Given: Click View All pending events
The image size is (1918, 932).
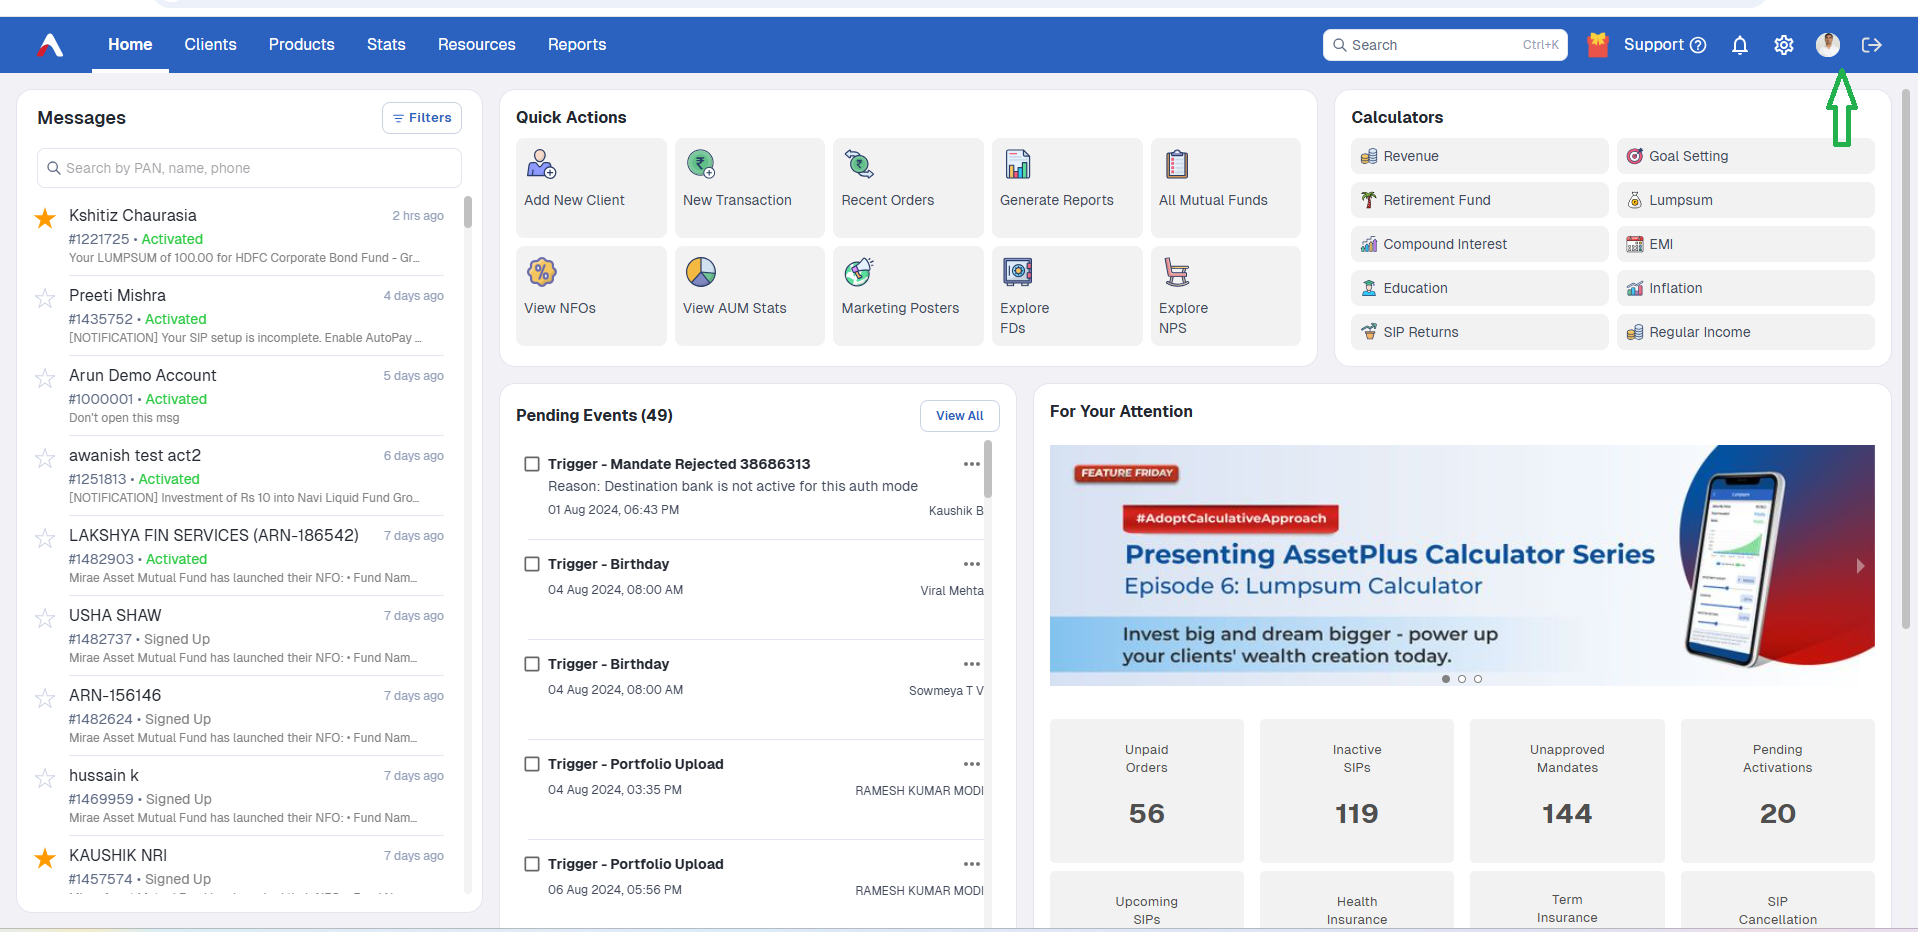Looking at the screenshot, I should pyautogui.click(x=959, y=416).
